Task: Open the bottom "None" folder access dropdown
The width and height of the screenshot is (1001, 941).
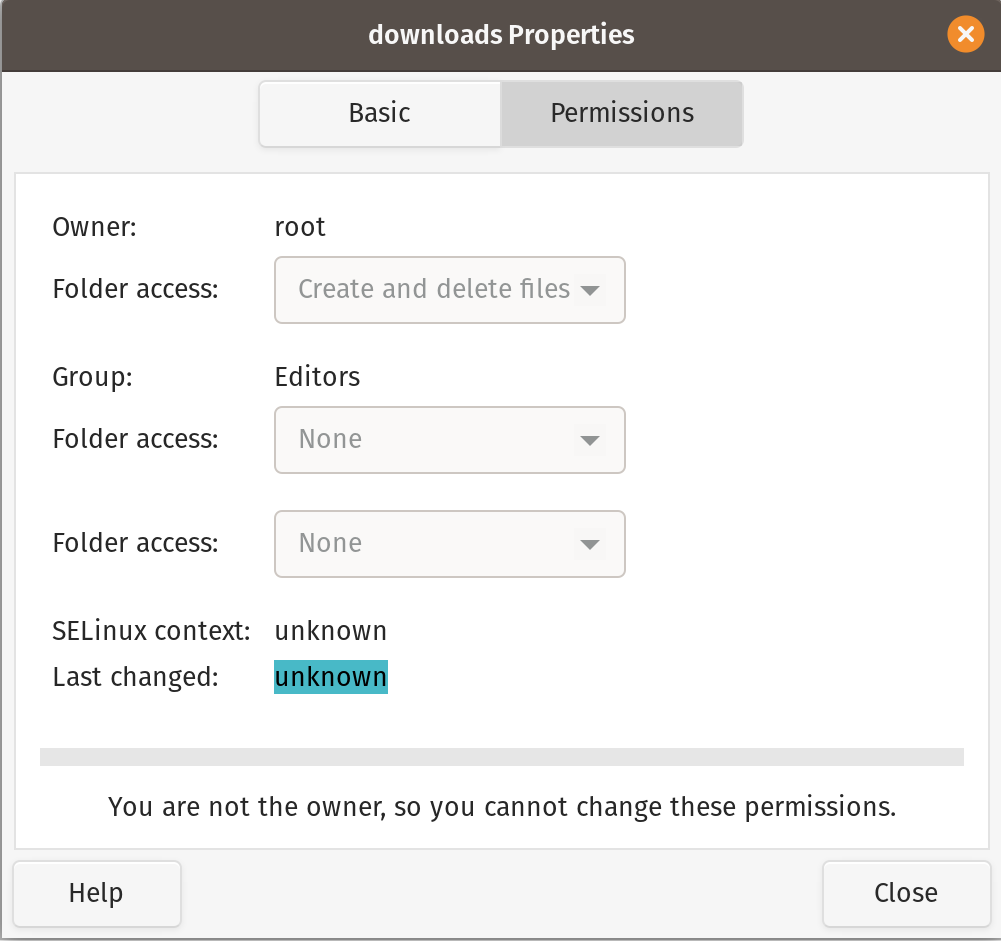Action: pyautogui.click(x=449, y=544)
